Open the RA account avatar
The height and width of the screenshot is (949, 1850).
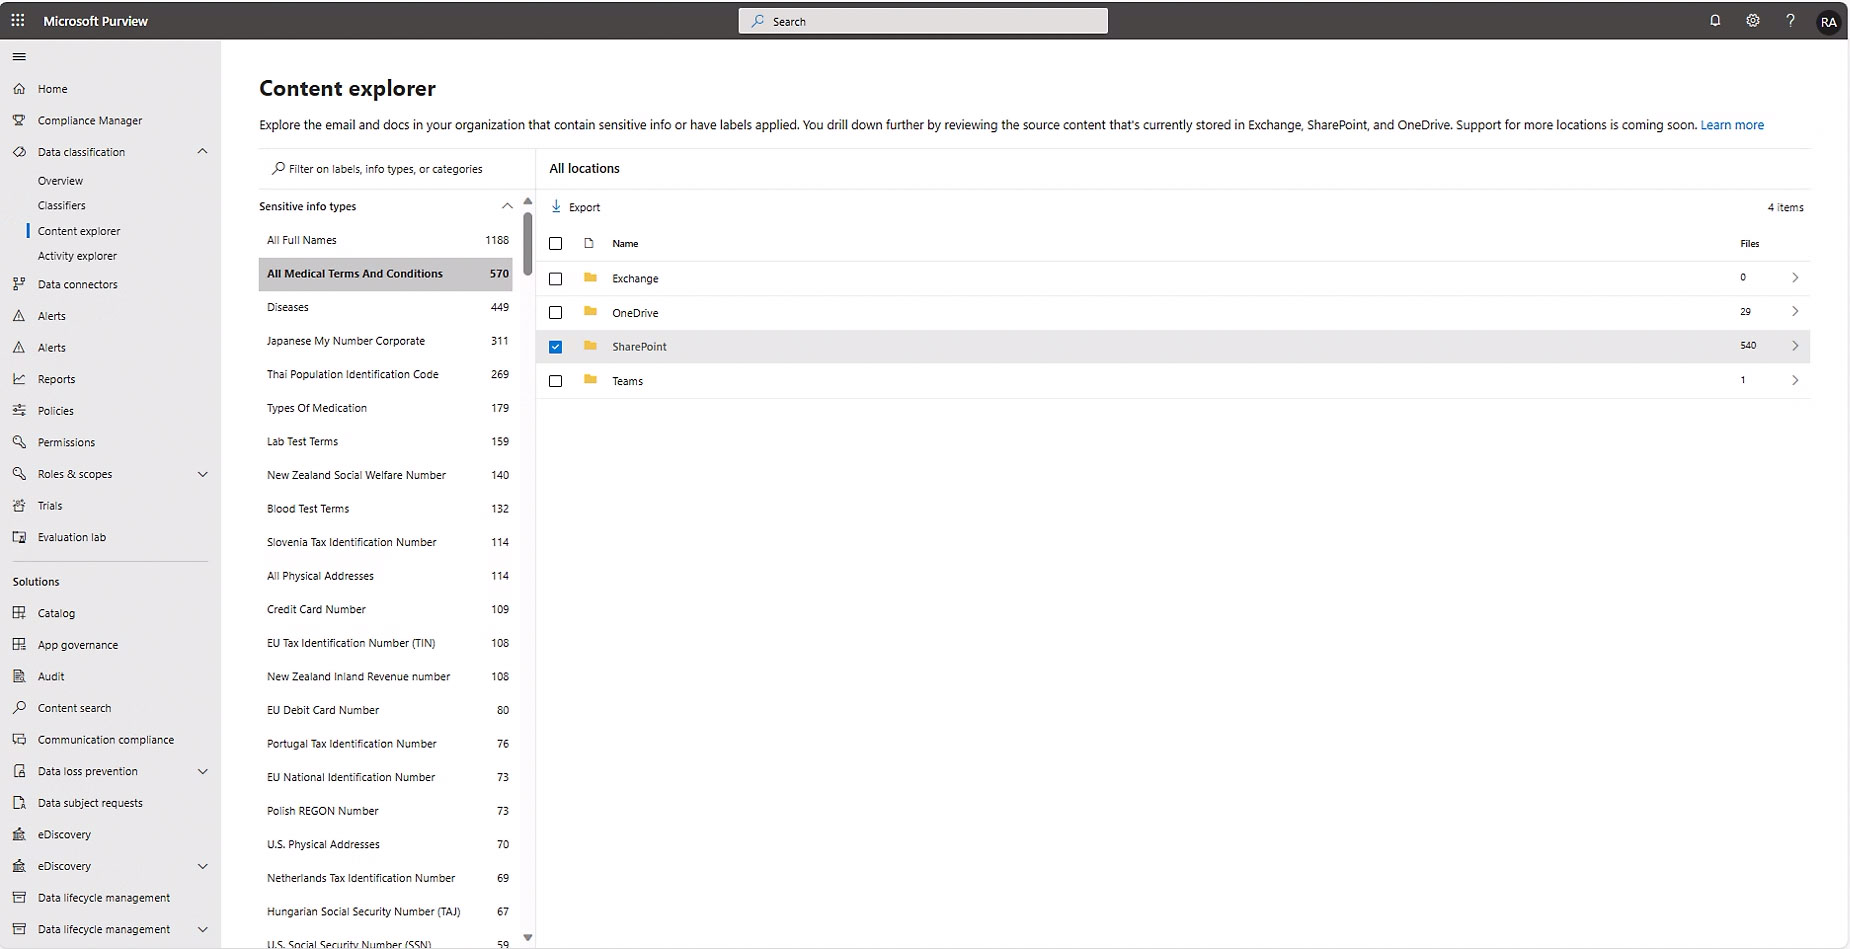pos(1828,21)
